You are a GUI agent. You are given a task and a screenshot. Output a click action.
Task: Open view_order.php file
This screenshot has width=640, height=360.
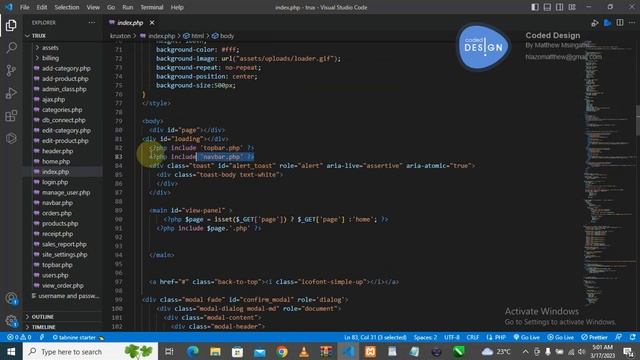click(x=62, y=286)
